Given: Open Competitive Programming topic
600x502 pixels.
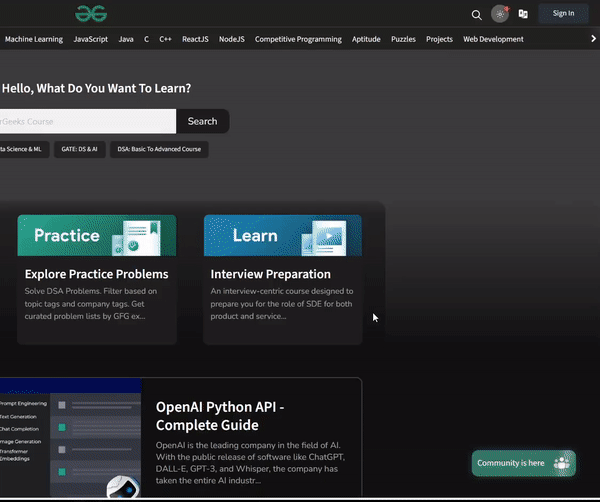Looking at the screenshot, I should [298, 39].
